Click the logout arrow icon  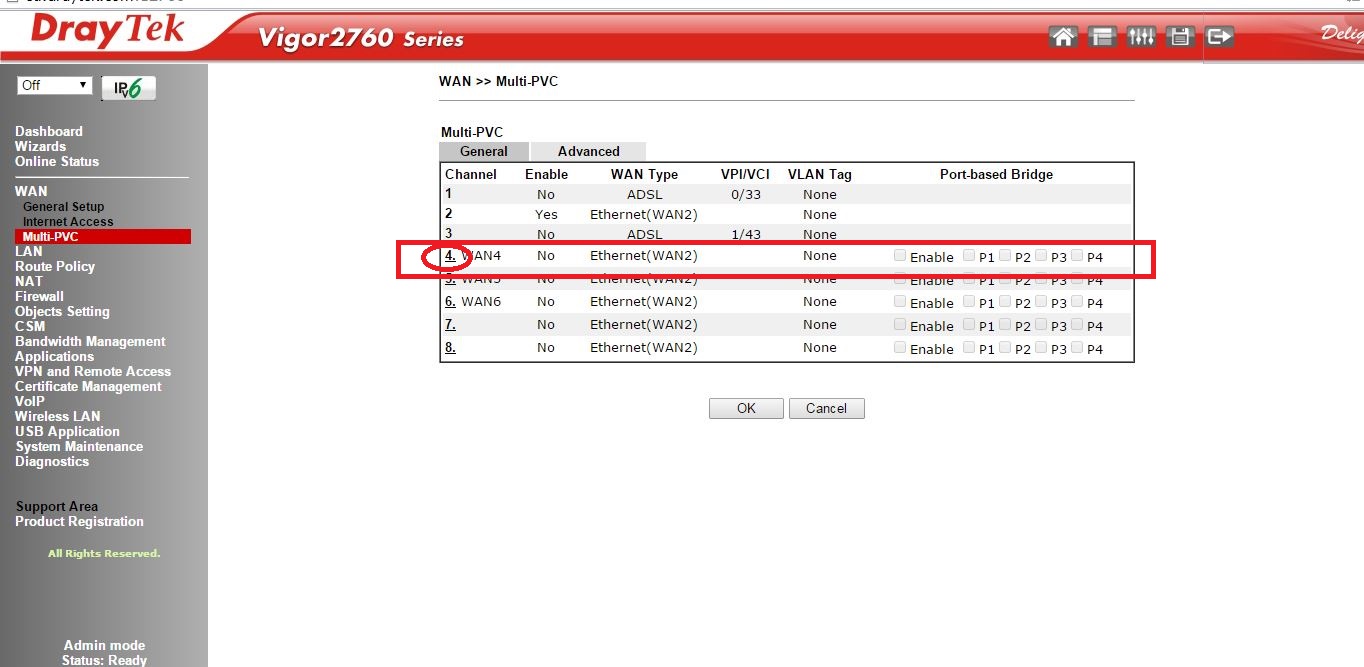tap(1219, 37)
